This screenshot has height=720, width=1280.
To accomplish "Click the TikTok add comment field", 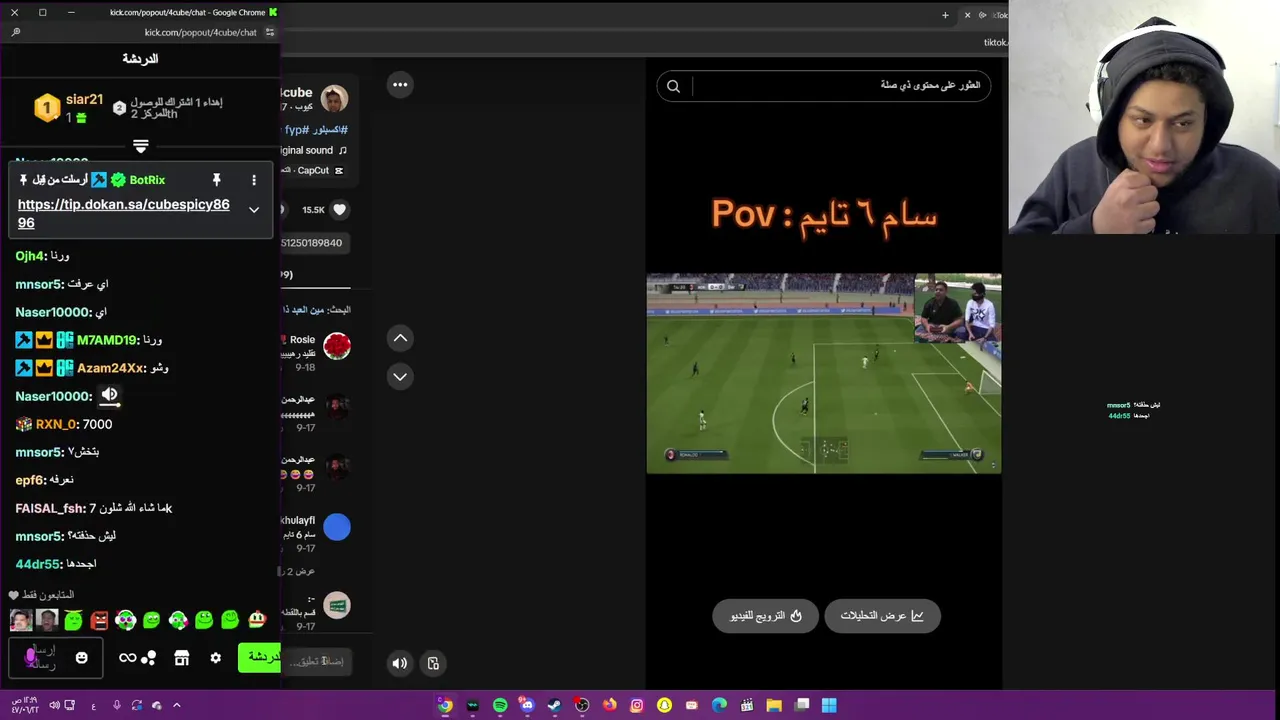I will tap(318, 661).
